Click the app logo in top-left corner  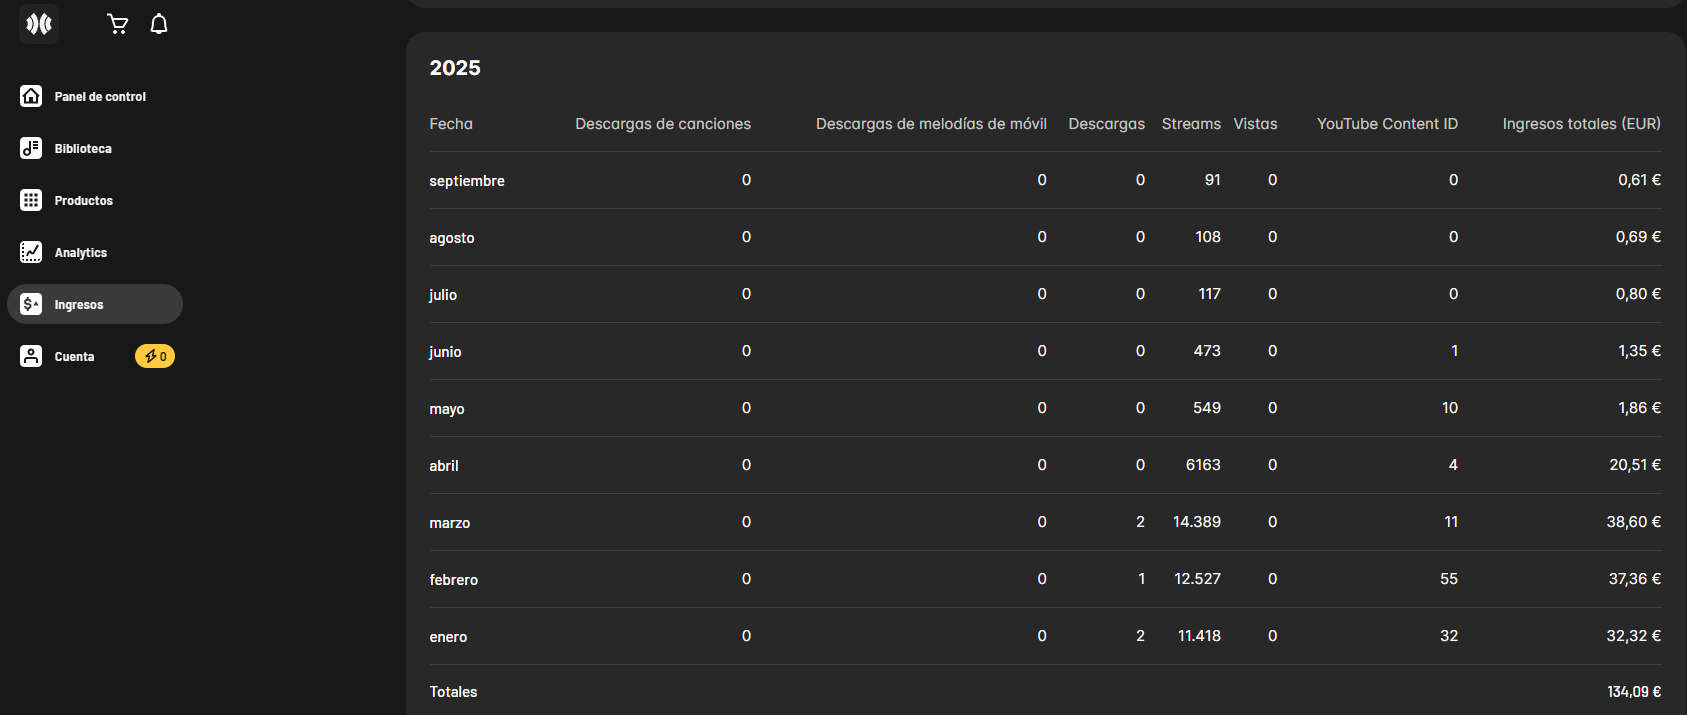(39, 24)
